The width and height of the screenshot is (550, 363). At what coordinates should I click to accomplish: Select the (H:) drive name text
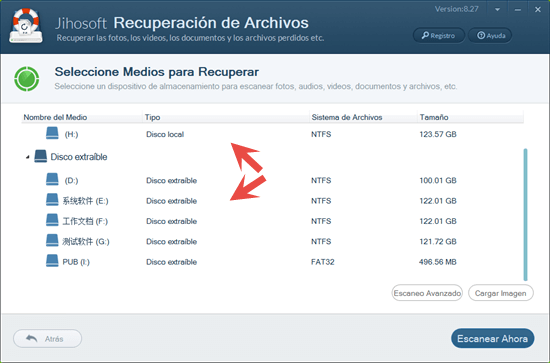pos(71,134)
